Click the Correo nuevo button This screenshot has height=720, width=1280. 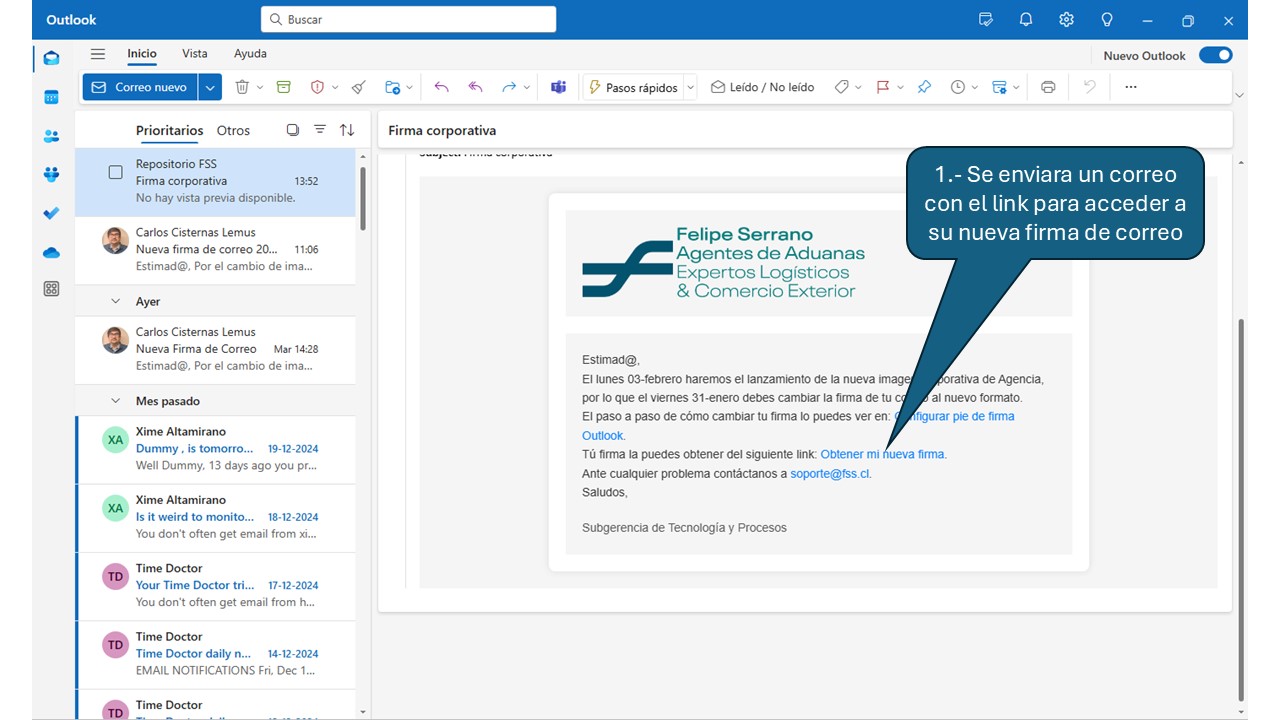coord(140,87)
